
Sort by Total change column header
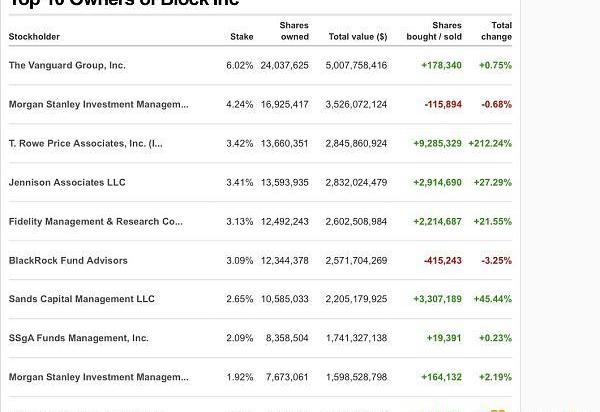(495, 31)
